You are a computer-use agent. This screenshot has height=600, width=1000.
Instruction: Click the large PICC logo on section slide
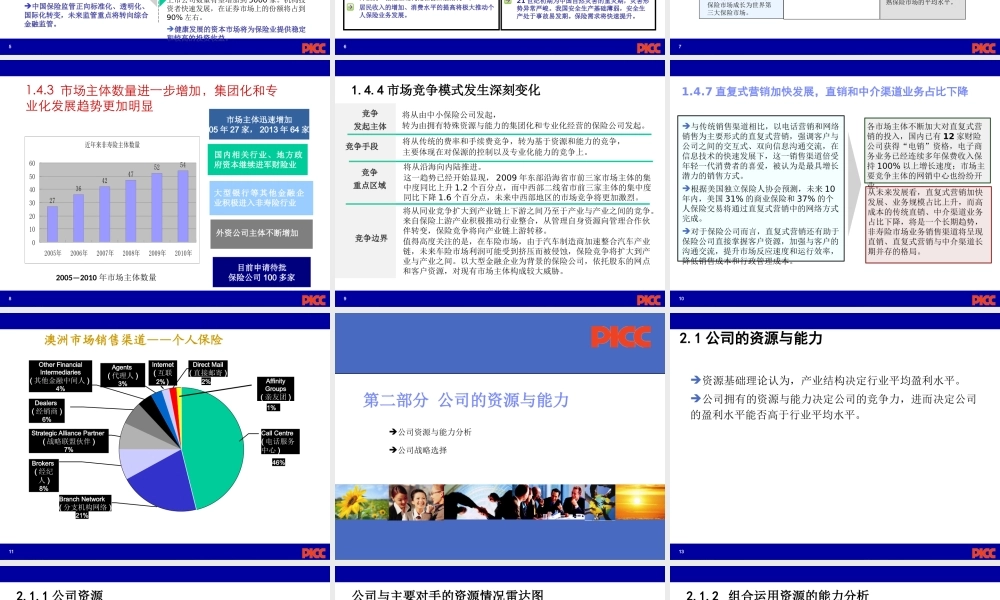621,337
